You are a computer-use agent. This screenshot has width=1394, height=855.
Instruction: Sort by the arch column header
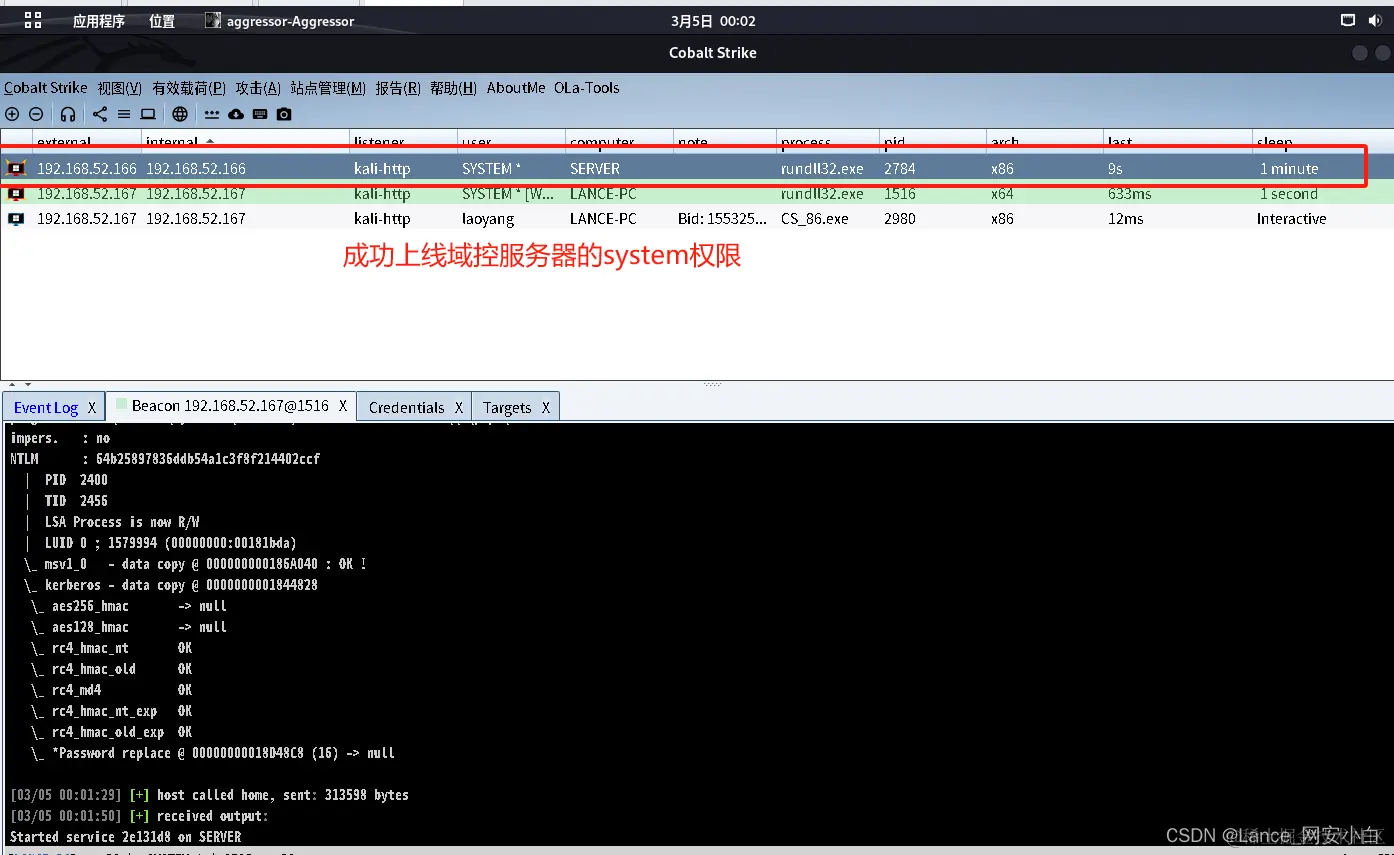1045,141
